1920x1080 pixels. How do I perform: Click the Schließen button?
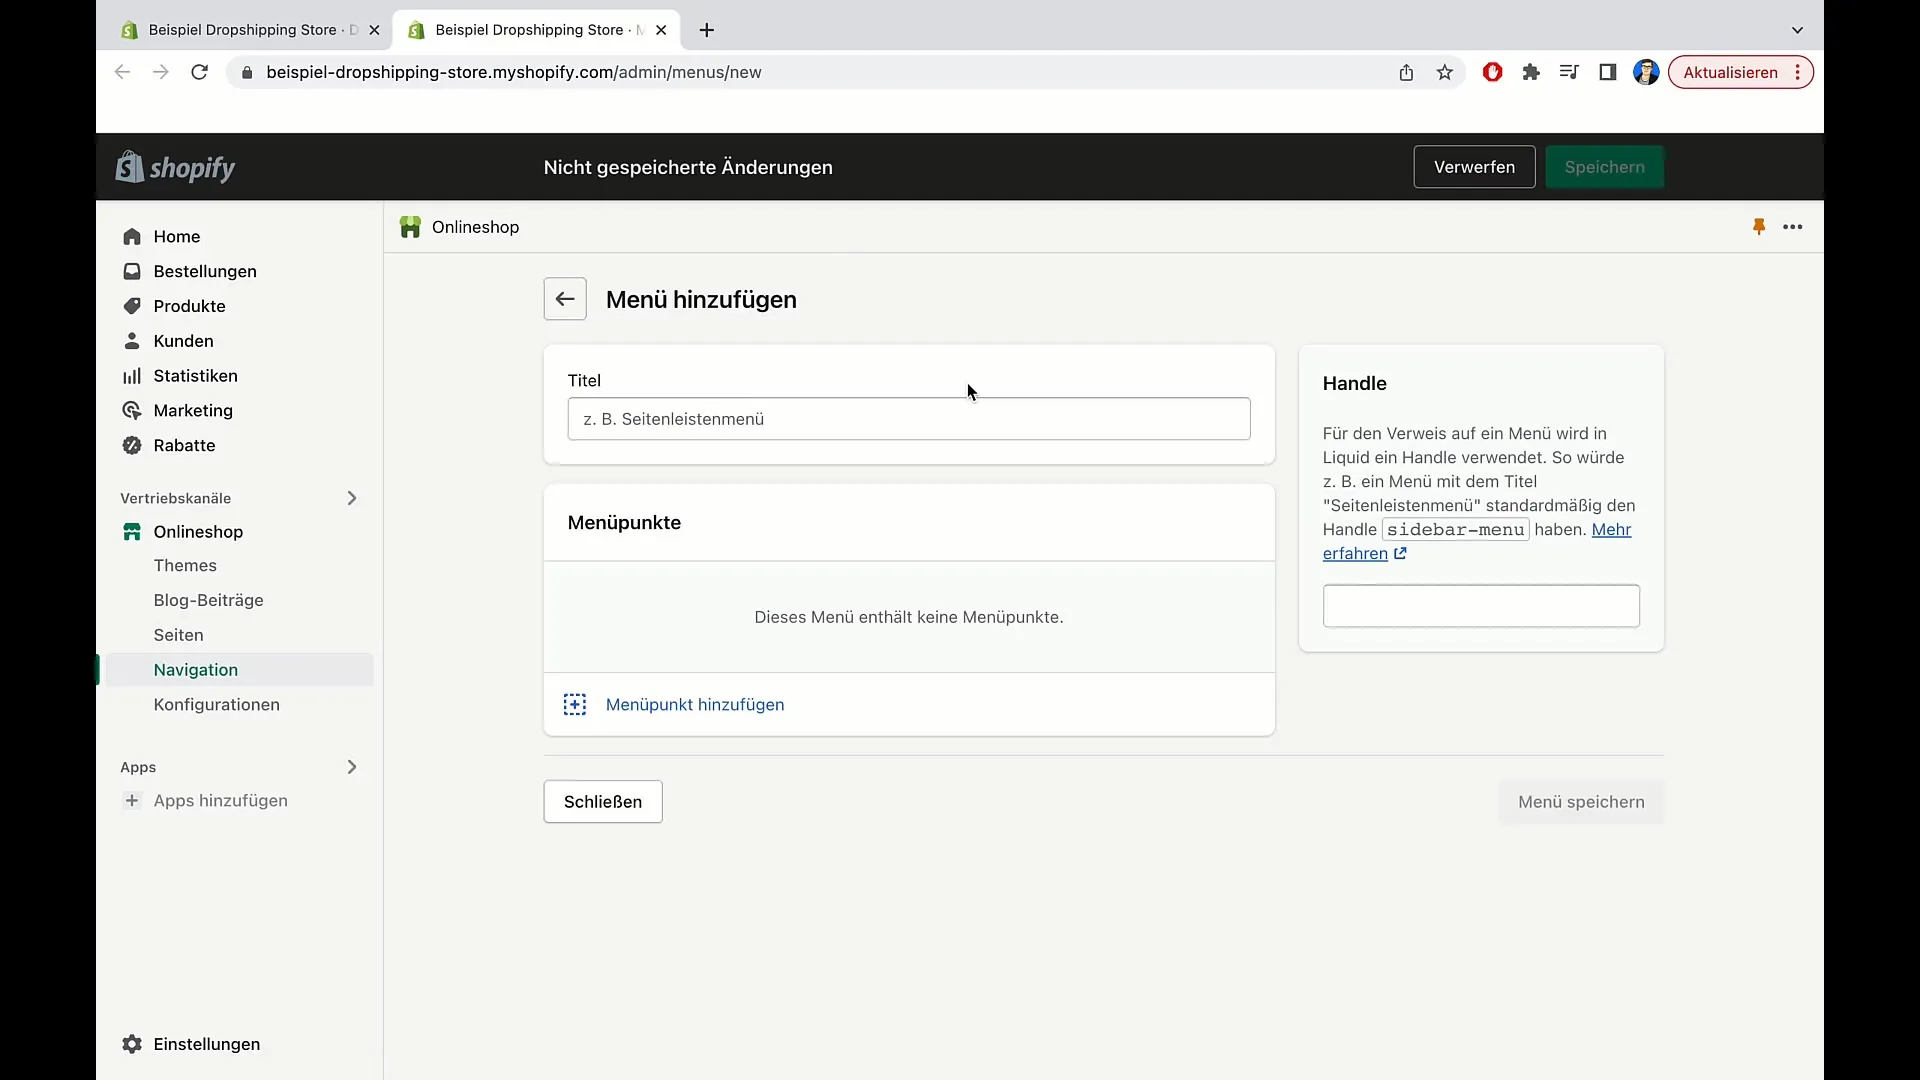click(603, 802)
